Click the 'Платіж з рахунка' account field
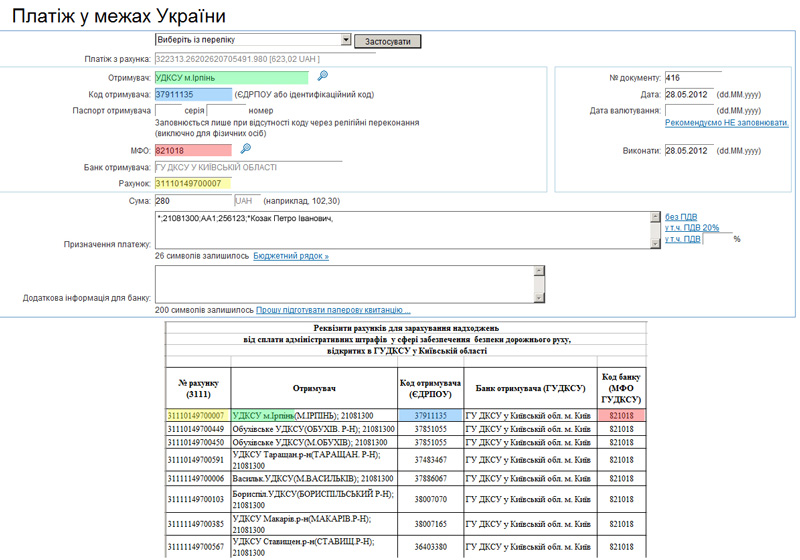 [265, 59]
